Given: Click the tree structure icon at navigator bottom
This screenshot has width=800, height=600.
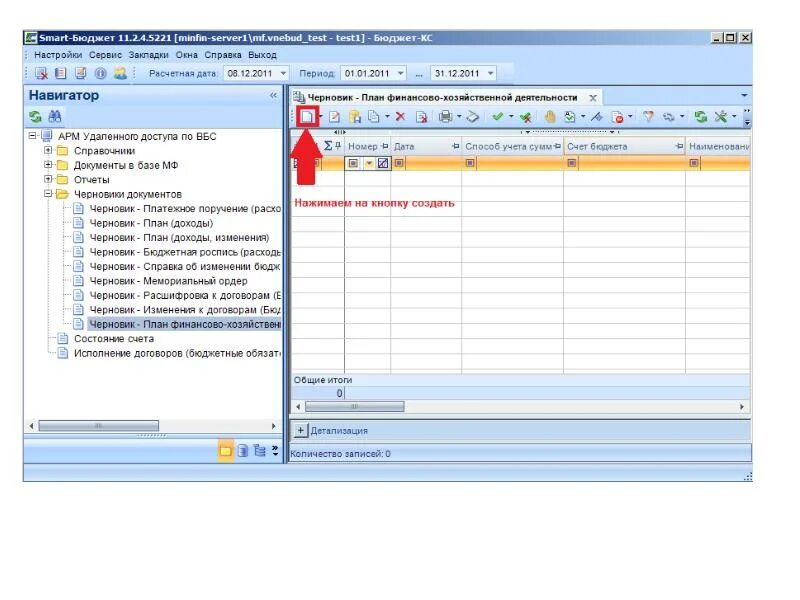Looking at the screenshot, I should point(260,451).
